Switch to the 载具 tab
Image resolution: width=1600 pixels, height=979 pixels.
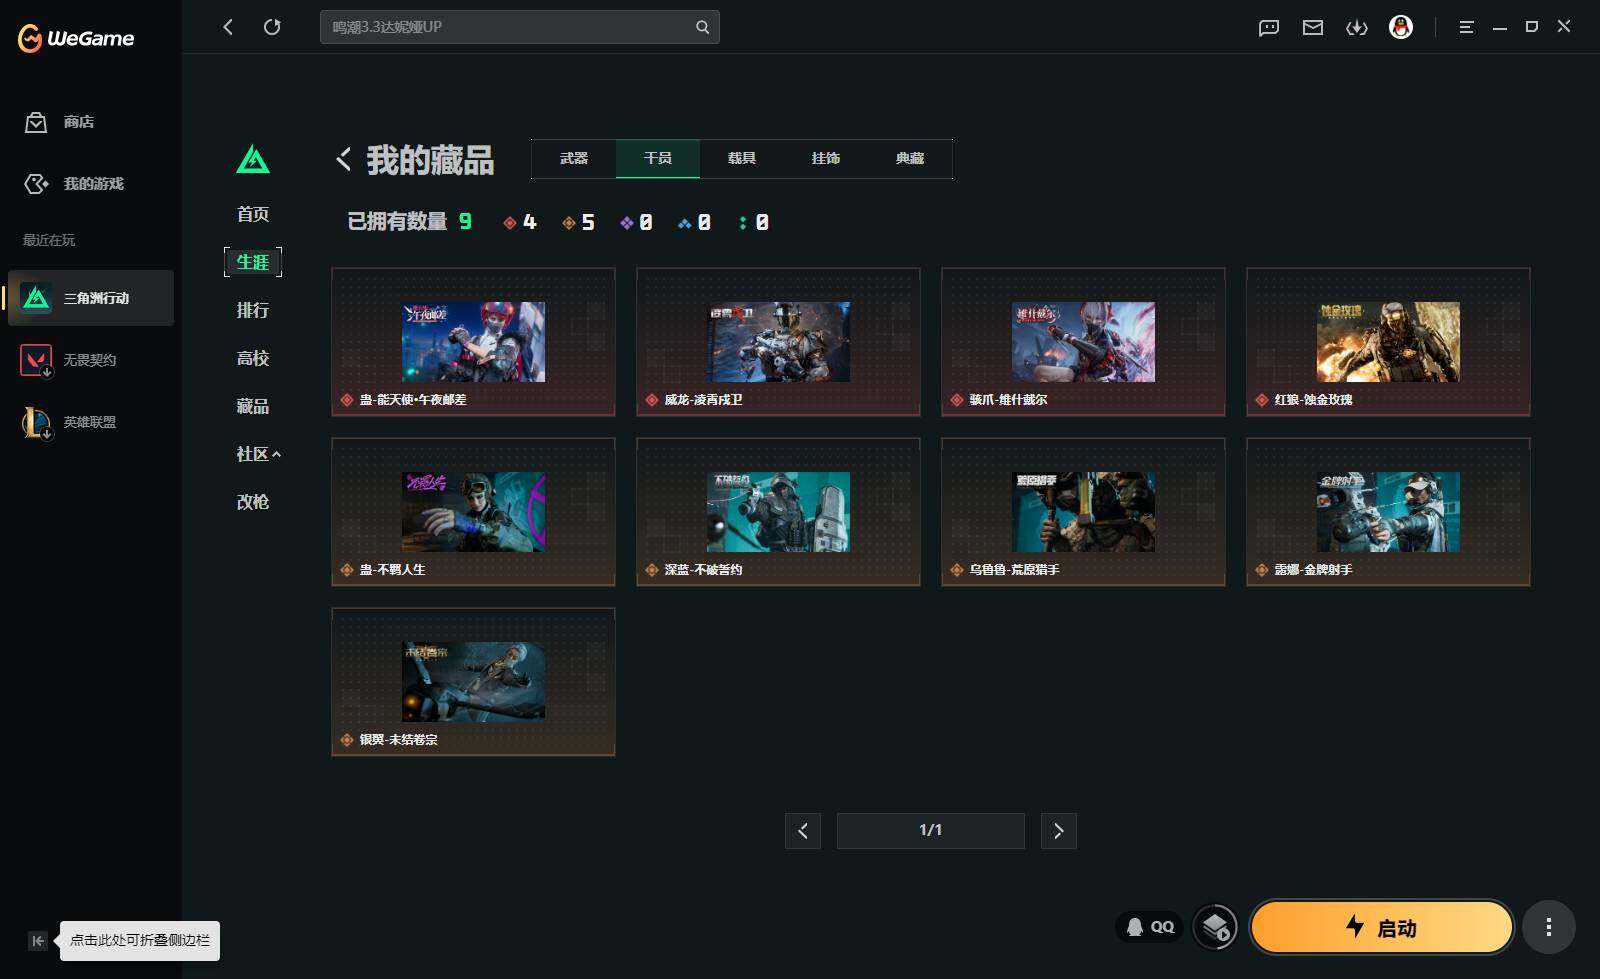(x=742, y=159)
